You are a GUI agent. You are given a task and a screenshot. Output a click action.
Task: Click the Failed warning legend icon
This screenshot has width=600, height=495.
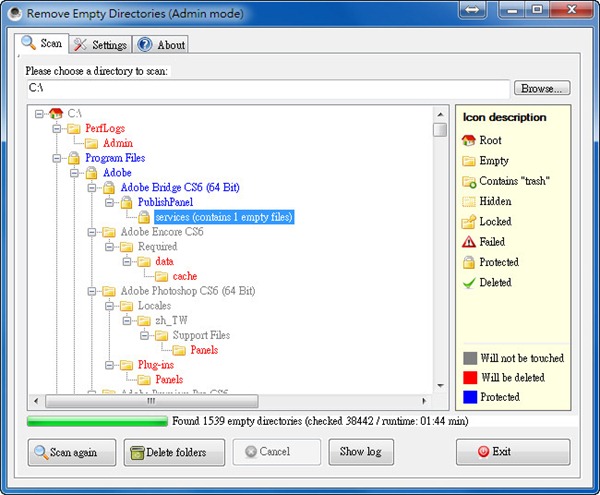(469, 242)
